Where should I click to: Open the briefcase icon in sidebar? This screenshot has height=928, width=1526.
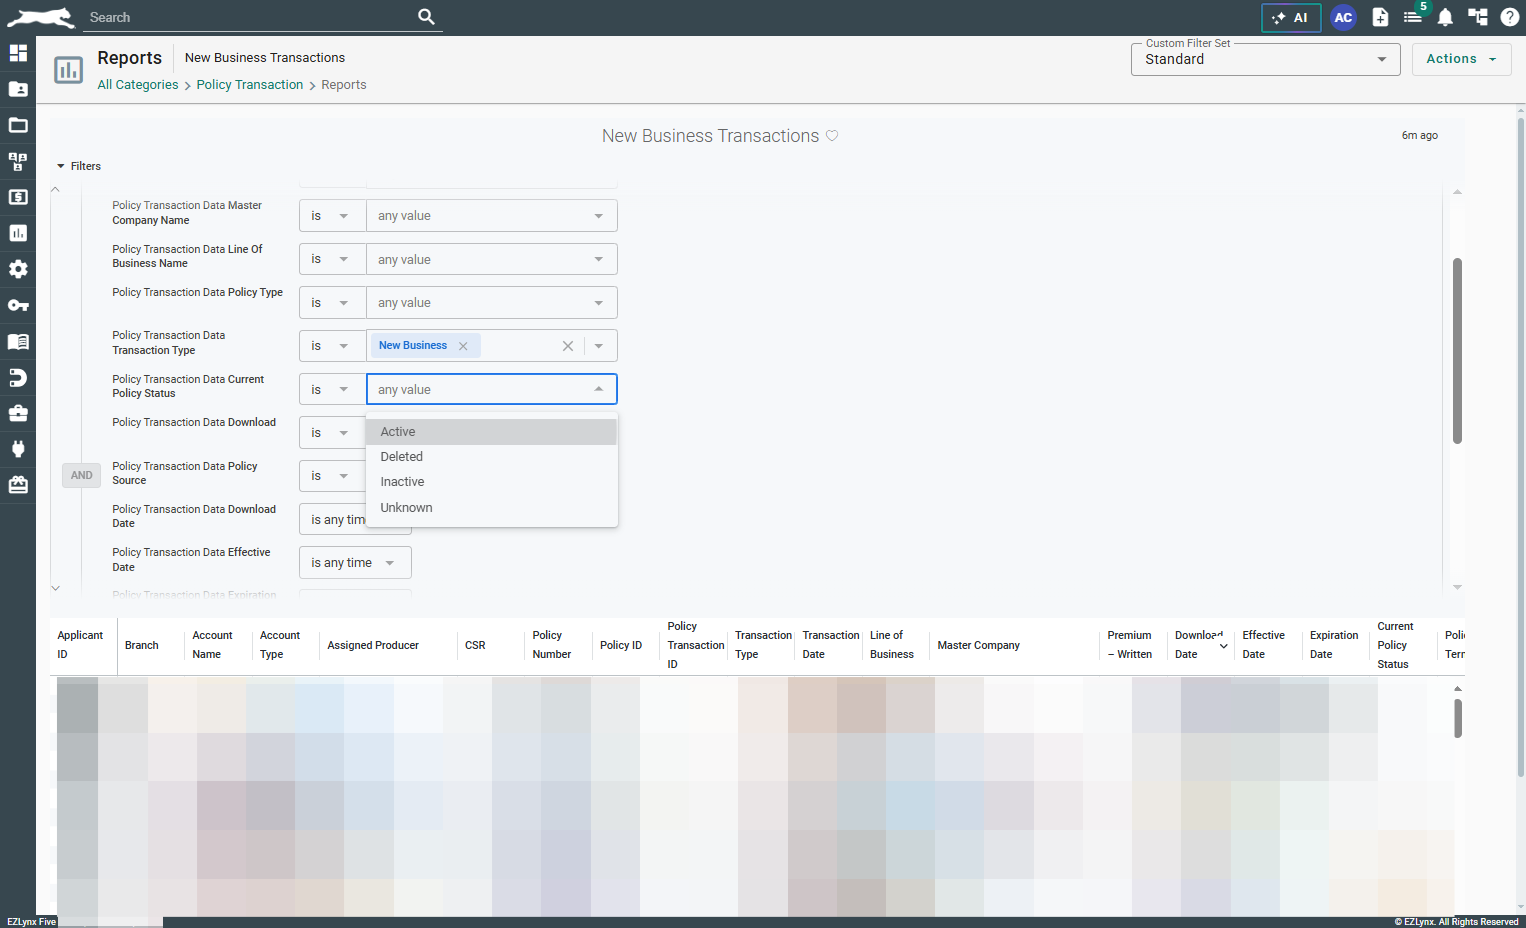pyautogui.click(x=18, y=413)
